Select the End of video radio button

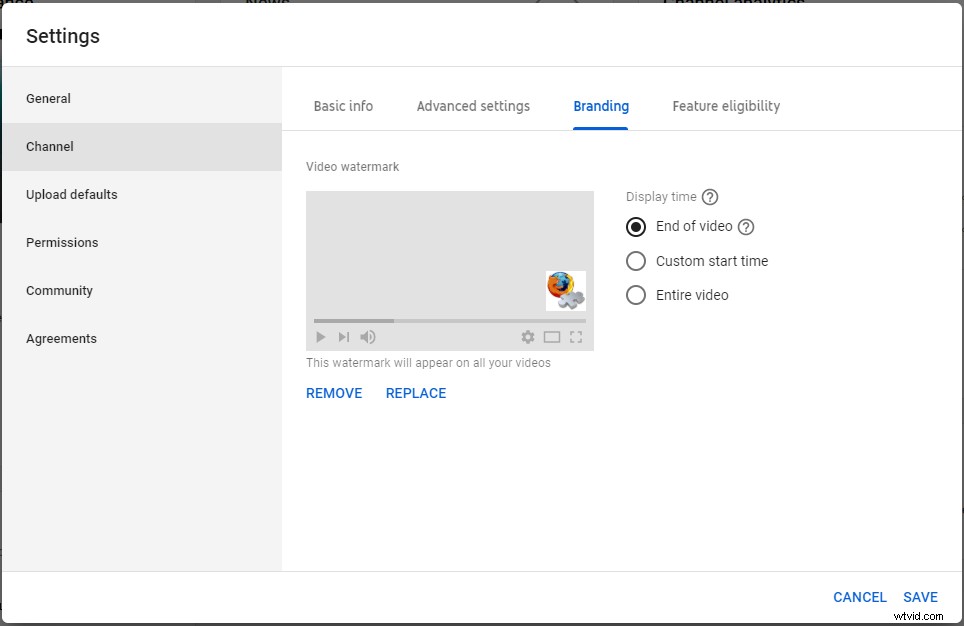coord(636,227)
